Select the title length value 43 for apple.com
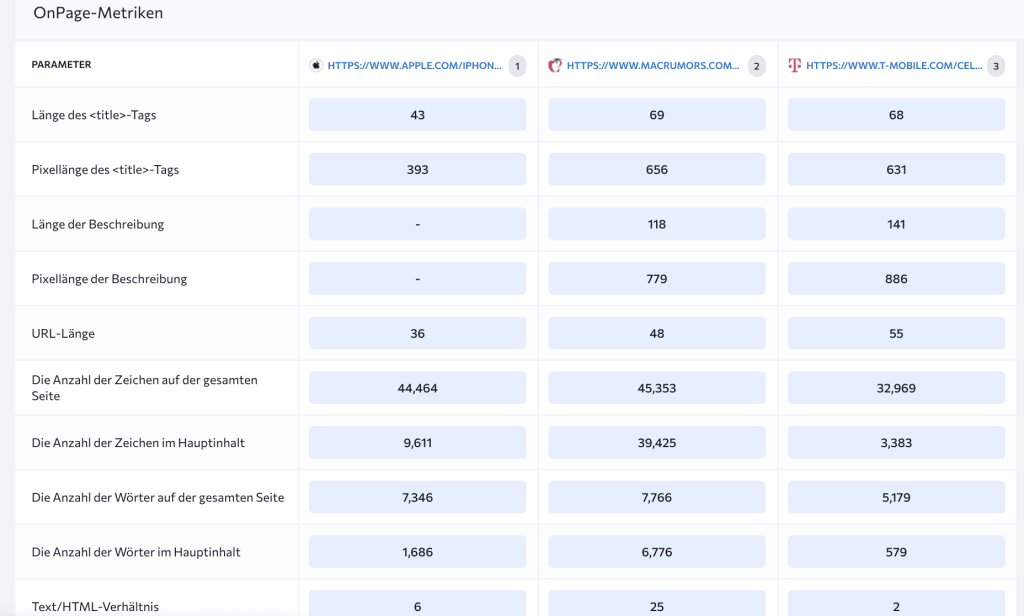Screen dimensions: 1024x616 tap(417, 114)
